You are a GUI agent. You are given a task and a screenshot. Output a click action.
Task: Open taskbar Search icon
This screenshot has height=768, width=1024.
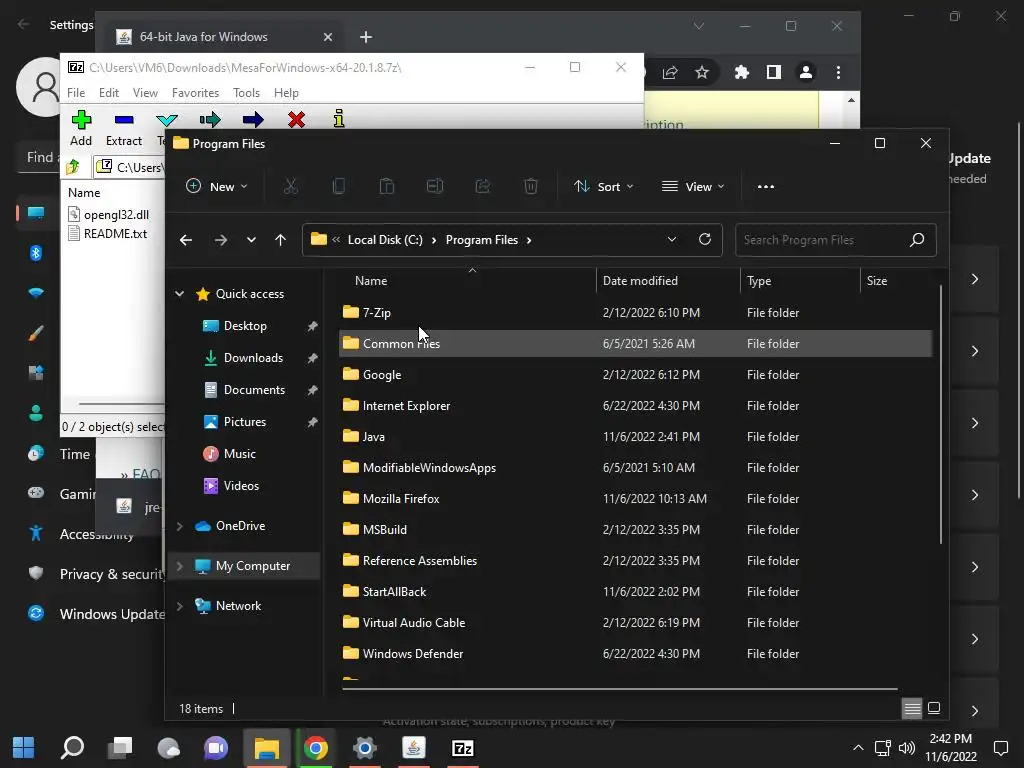[x=72, y=748]
